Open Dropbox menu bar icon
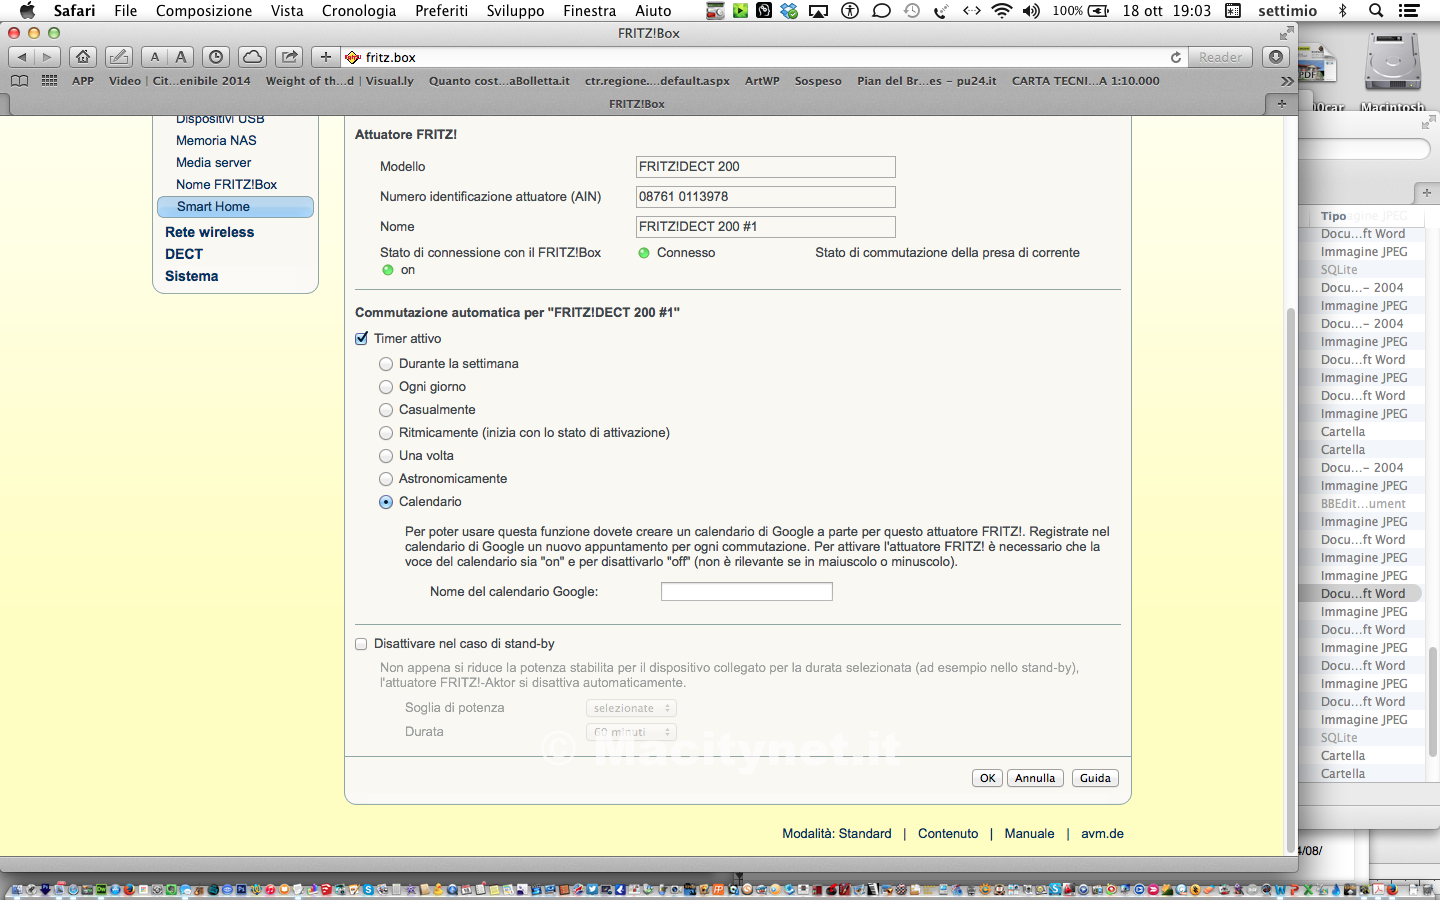The height and width of the screenshot is (900, 1440). pyautogui.click(x=790, y=11)
